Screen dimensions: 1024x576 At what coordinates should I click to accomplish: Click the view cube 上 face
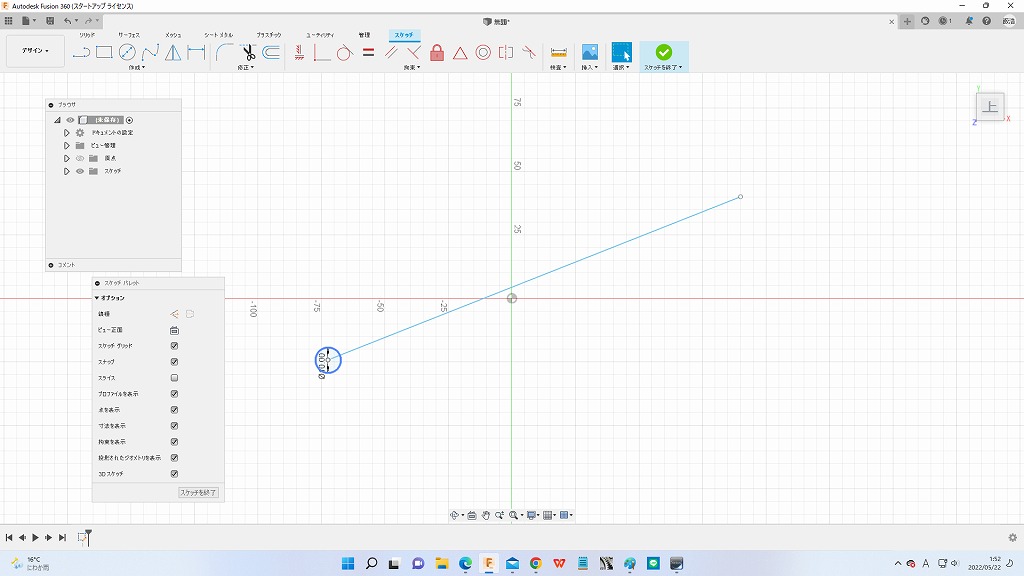pos(990,107)
